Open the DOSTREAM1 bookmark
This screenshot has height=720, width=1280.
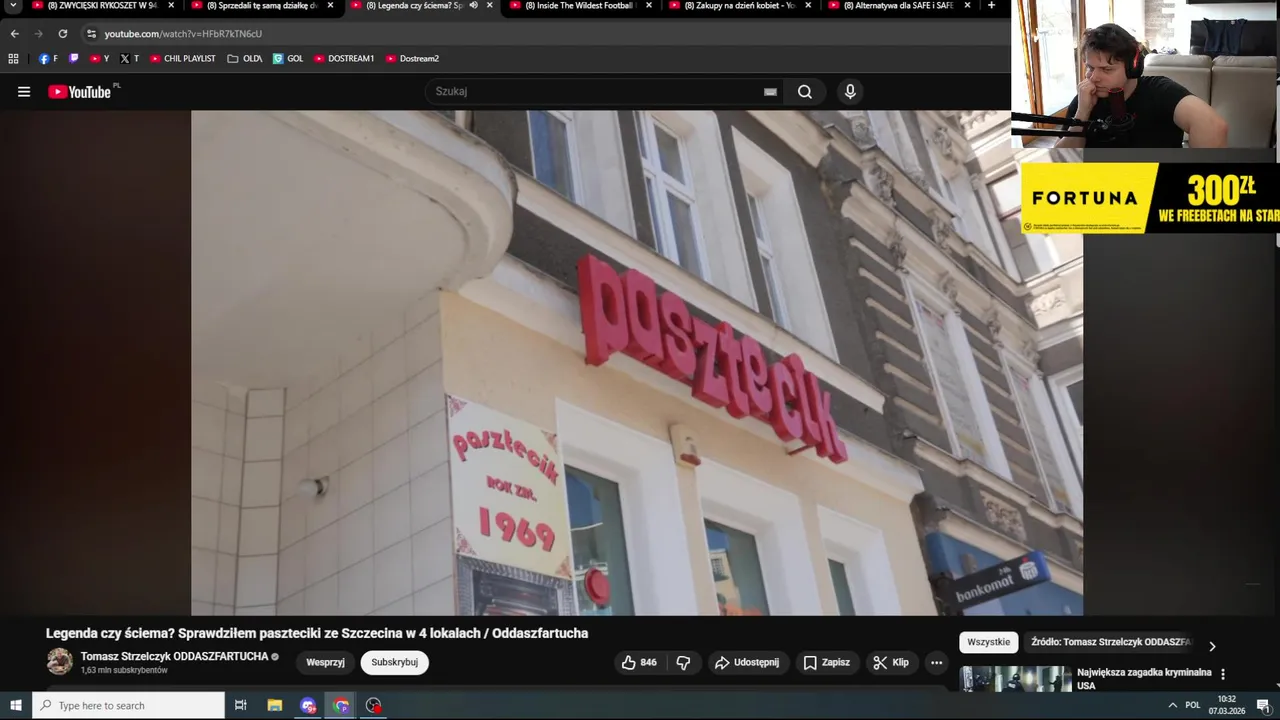click(343, 59)
